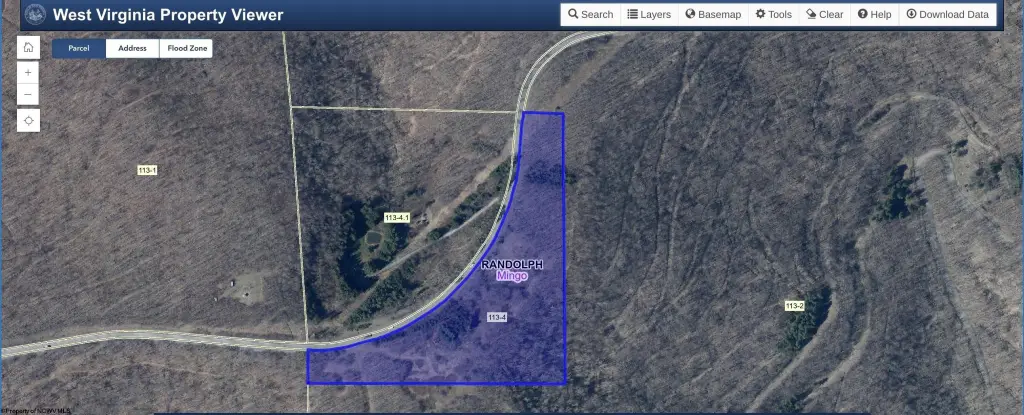Zoom out with the minus button
1024x415 pixels.
pos(28,95)
